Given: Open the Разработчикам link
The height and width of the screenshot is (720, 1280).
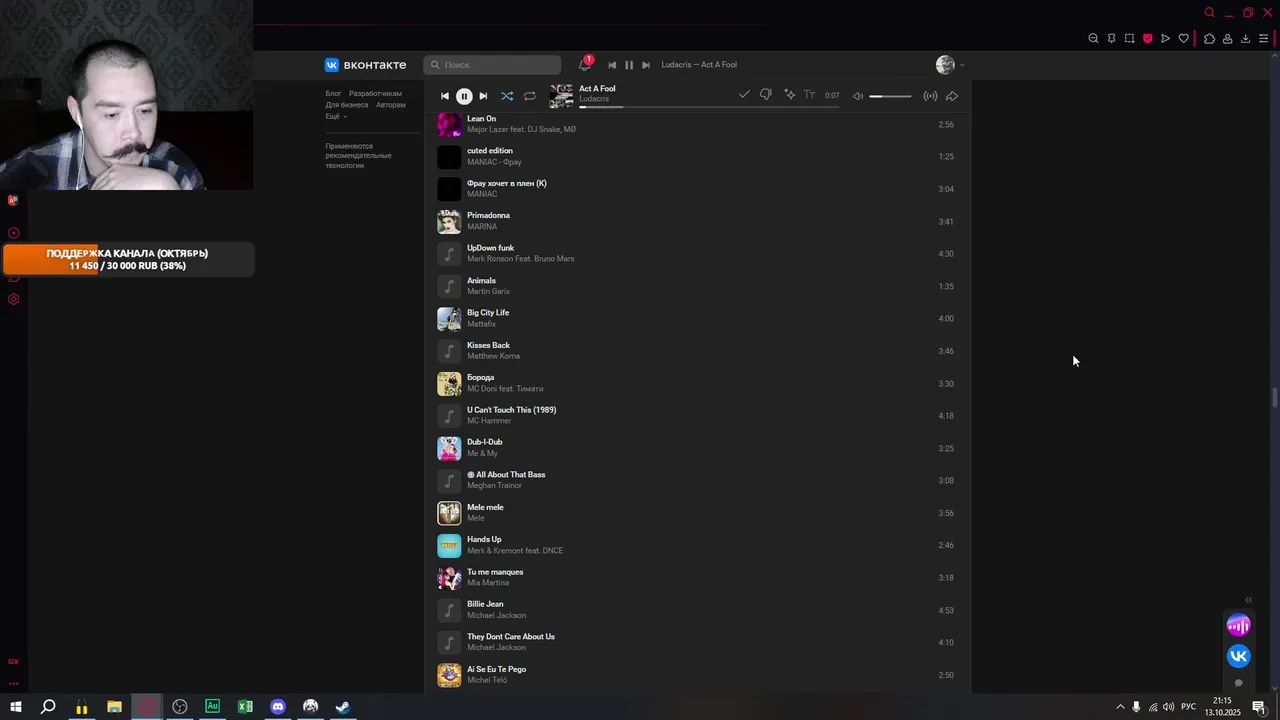Looking at the screenshot, I should pyautogui.click(x=375, y=93).
